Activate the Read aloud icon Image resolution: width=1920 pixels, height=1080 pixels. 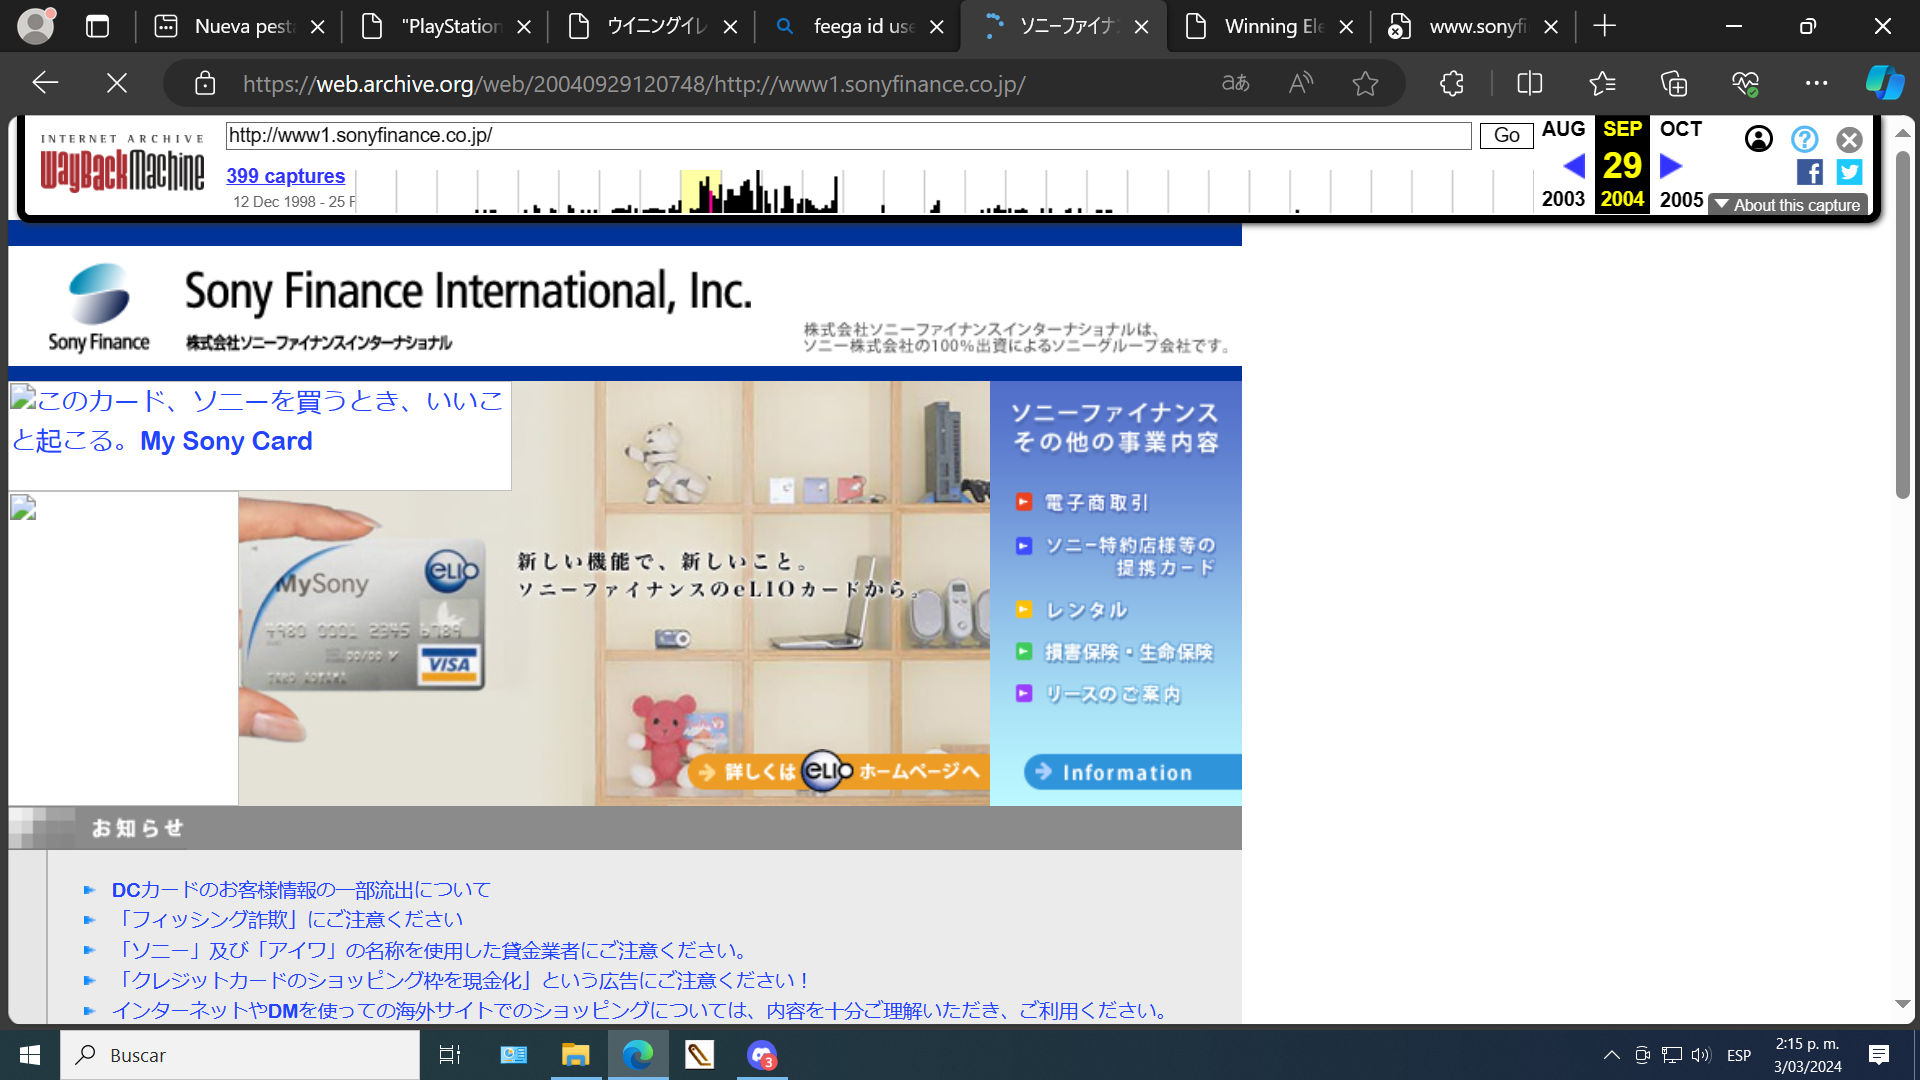point(1301,83)
